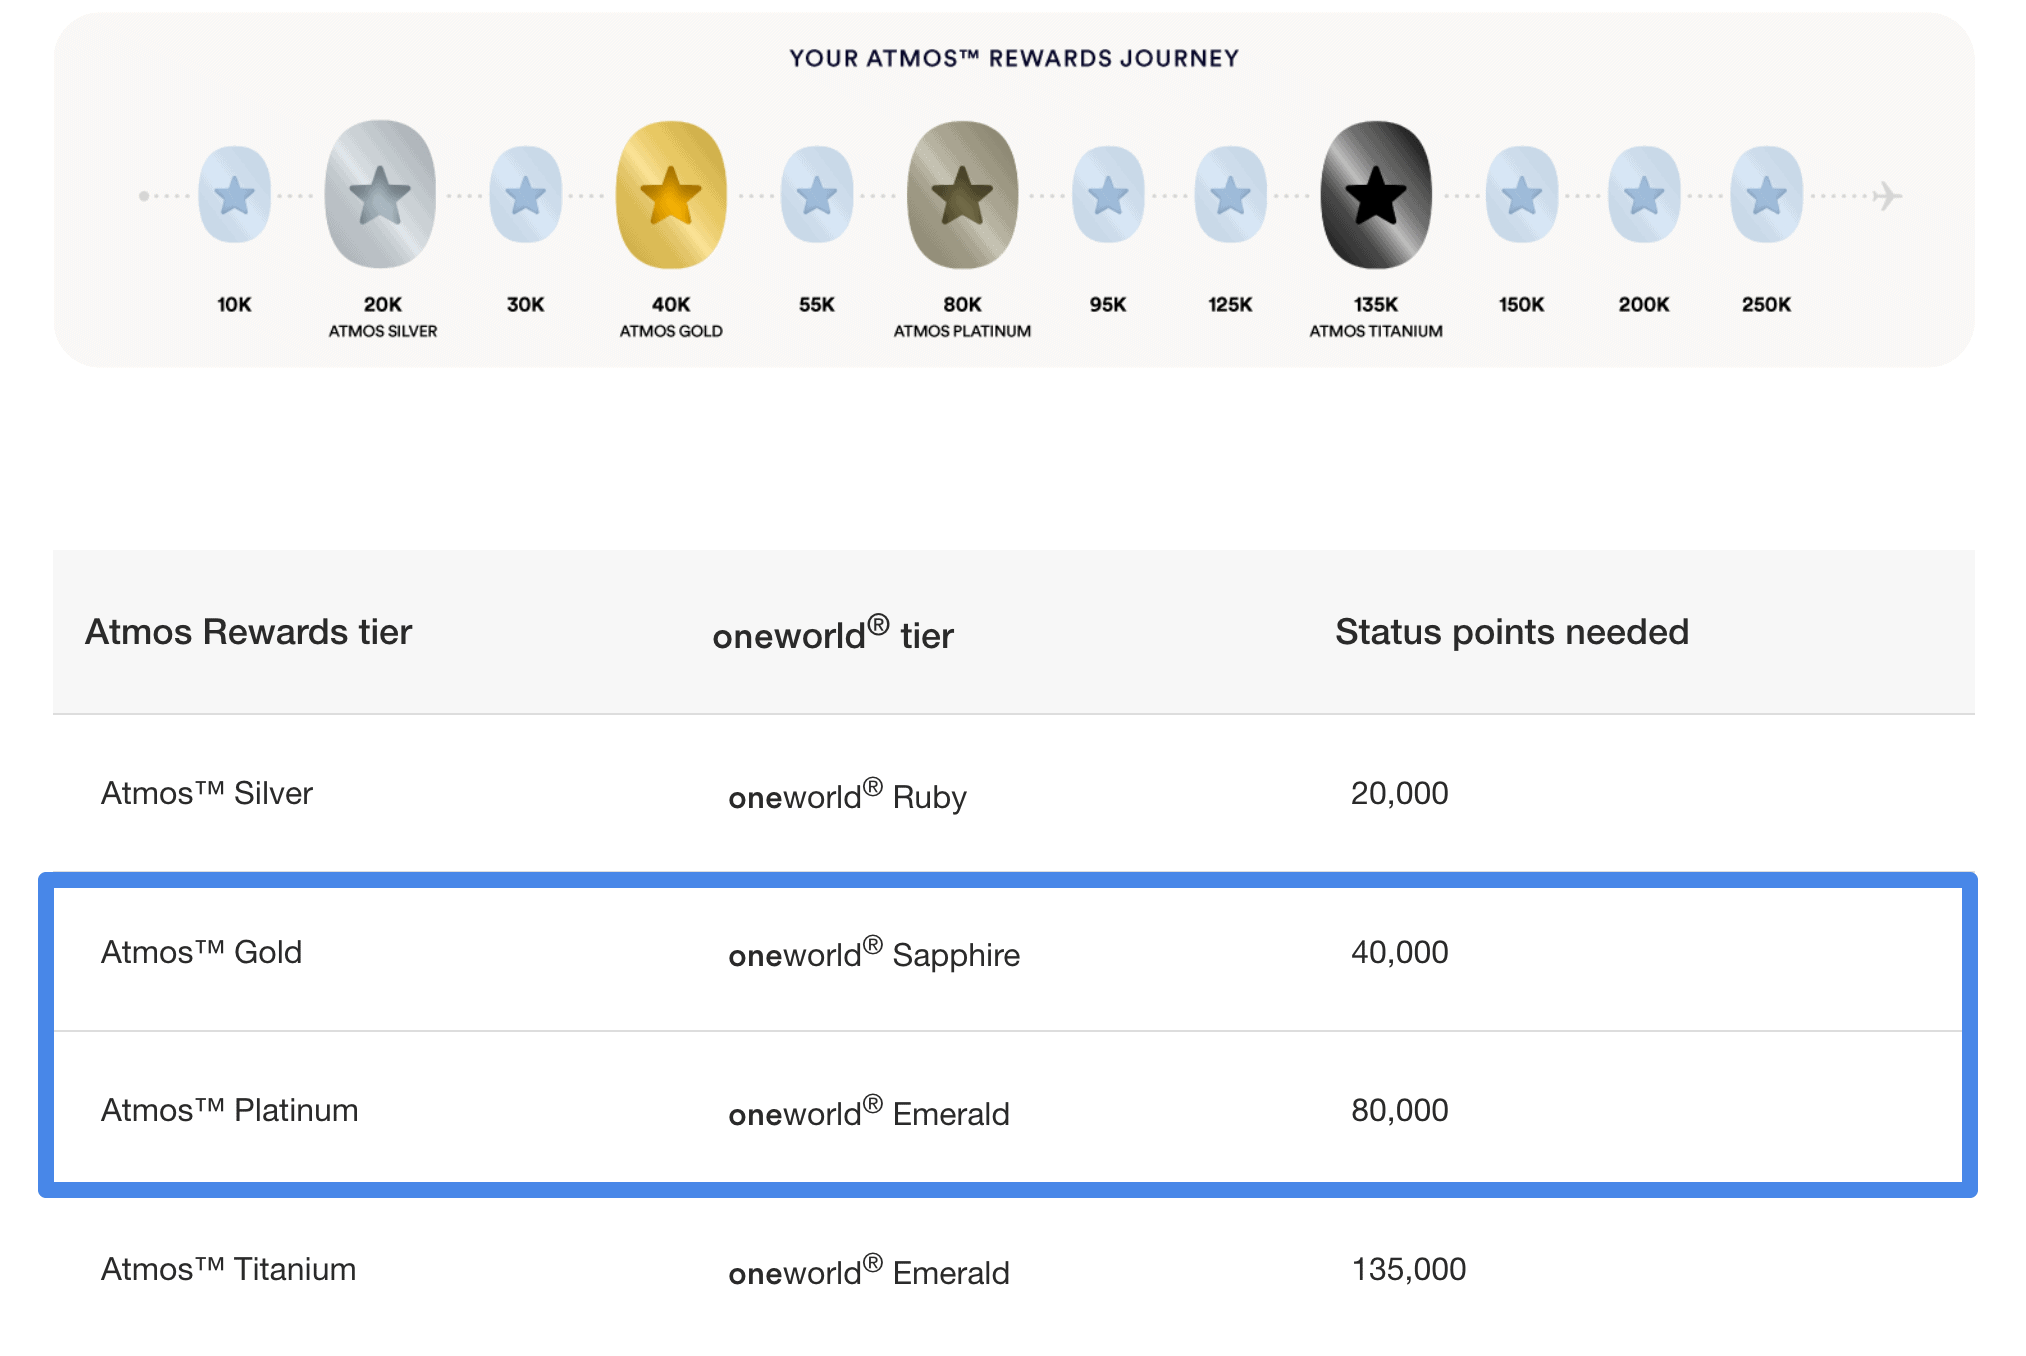This screenshot has height=1356, width=2026.
Task: Click the 200K milestone star badge
Action: pos(1644,195)
